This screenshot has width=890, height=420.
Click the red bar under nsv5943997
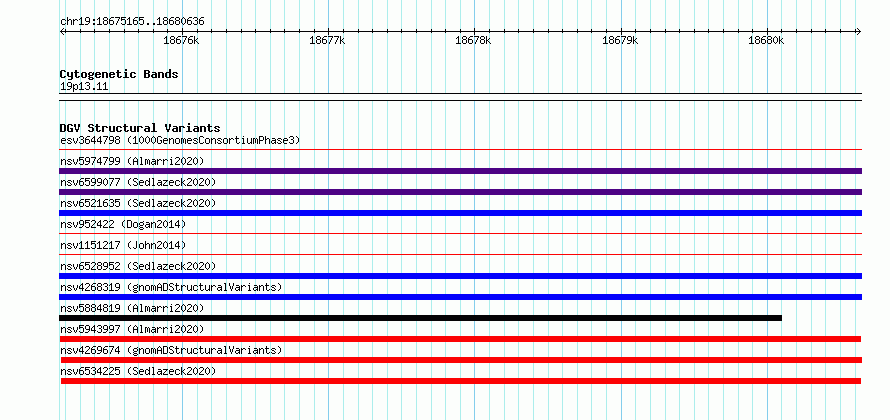click(460, 339)
